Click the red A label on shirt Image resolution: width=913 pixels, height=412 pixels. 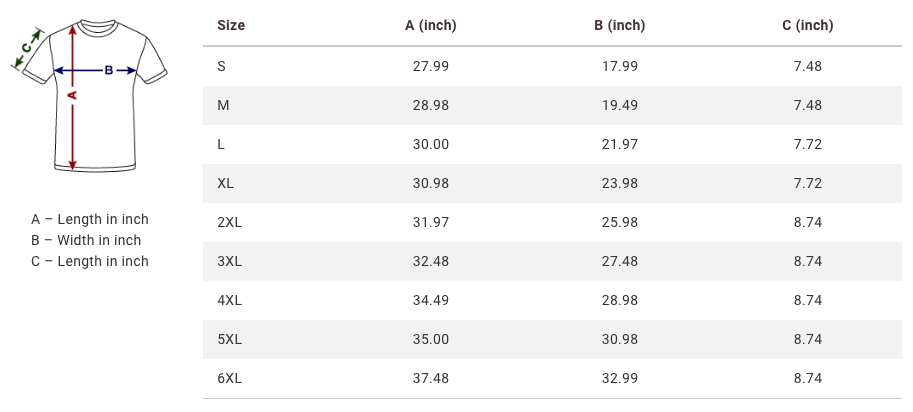72,95
